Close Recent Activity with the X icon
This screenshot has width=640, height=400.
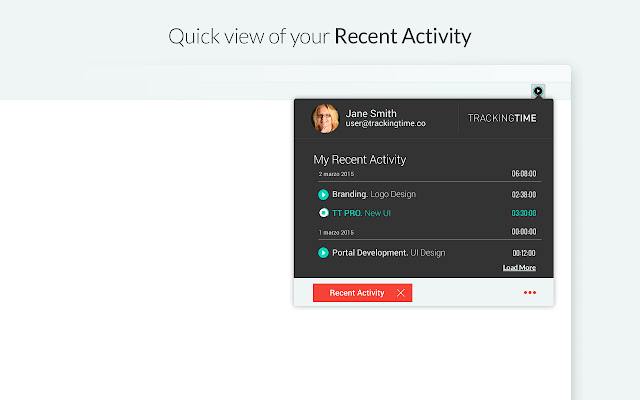coord(401,293)
